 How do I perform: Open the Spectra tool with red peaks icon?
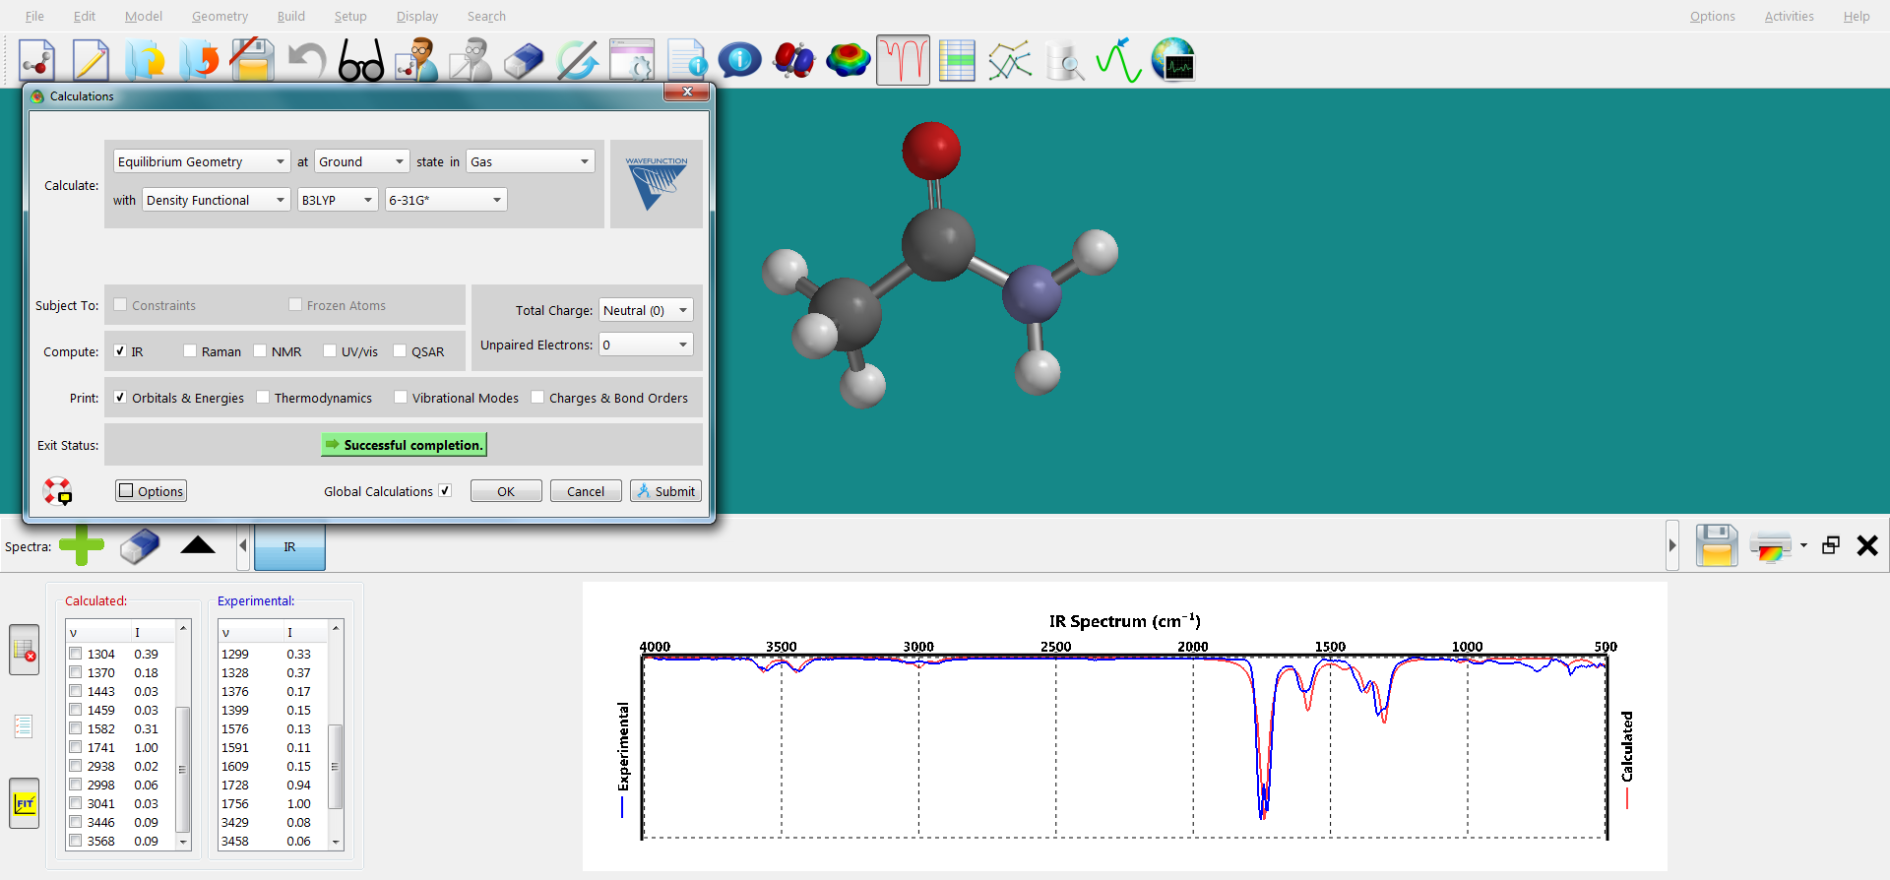[903, 61]
